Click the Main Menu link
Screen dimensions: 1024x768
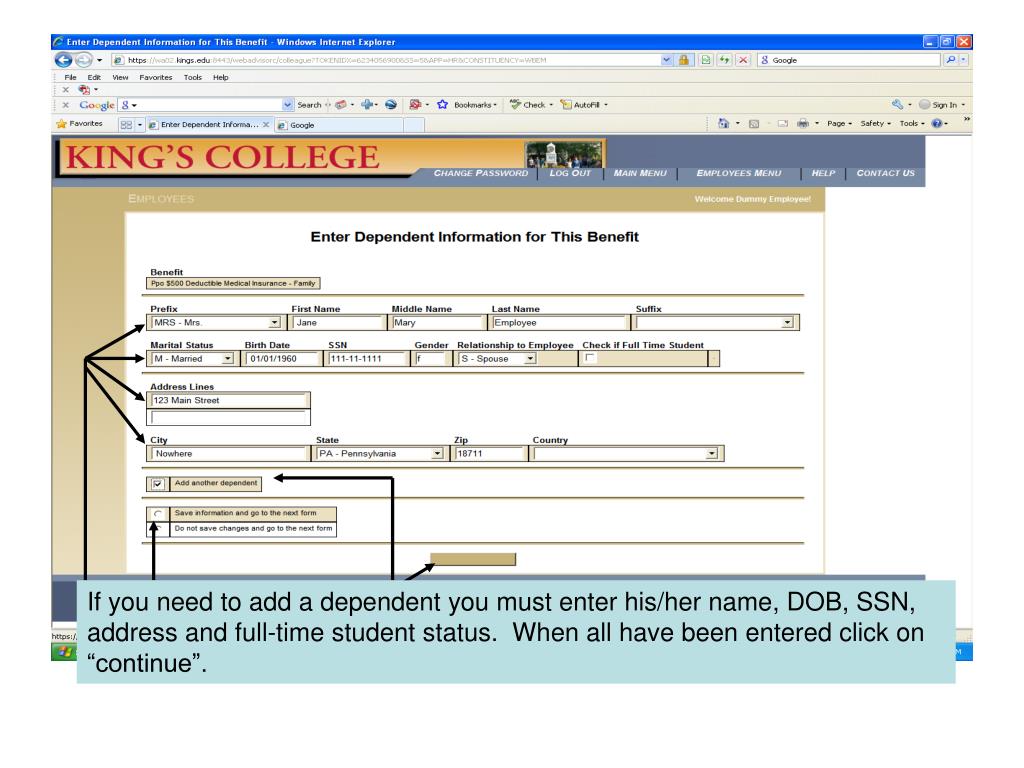[x=640, y=173]
